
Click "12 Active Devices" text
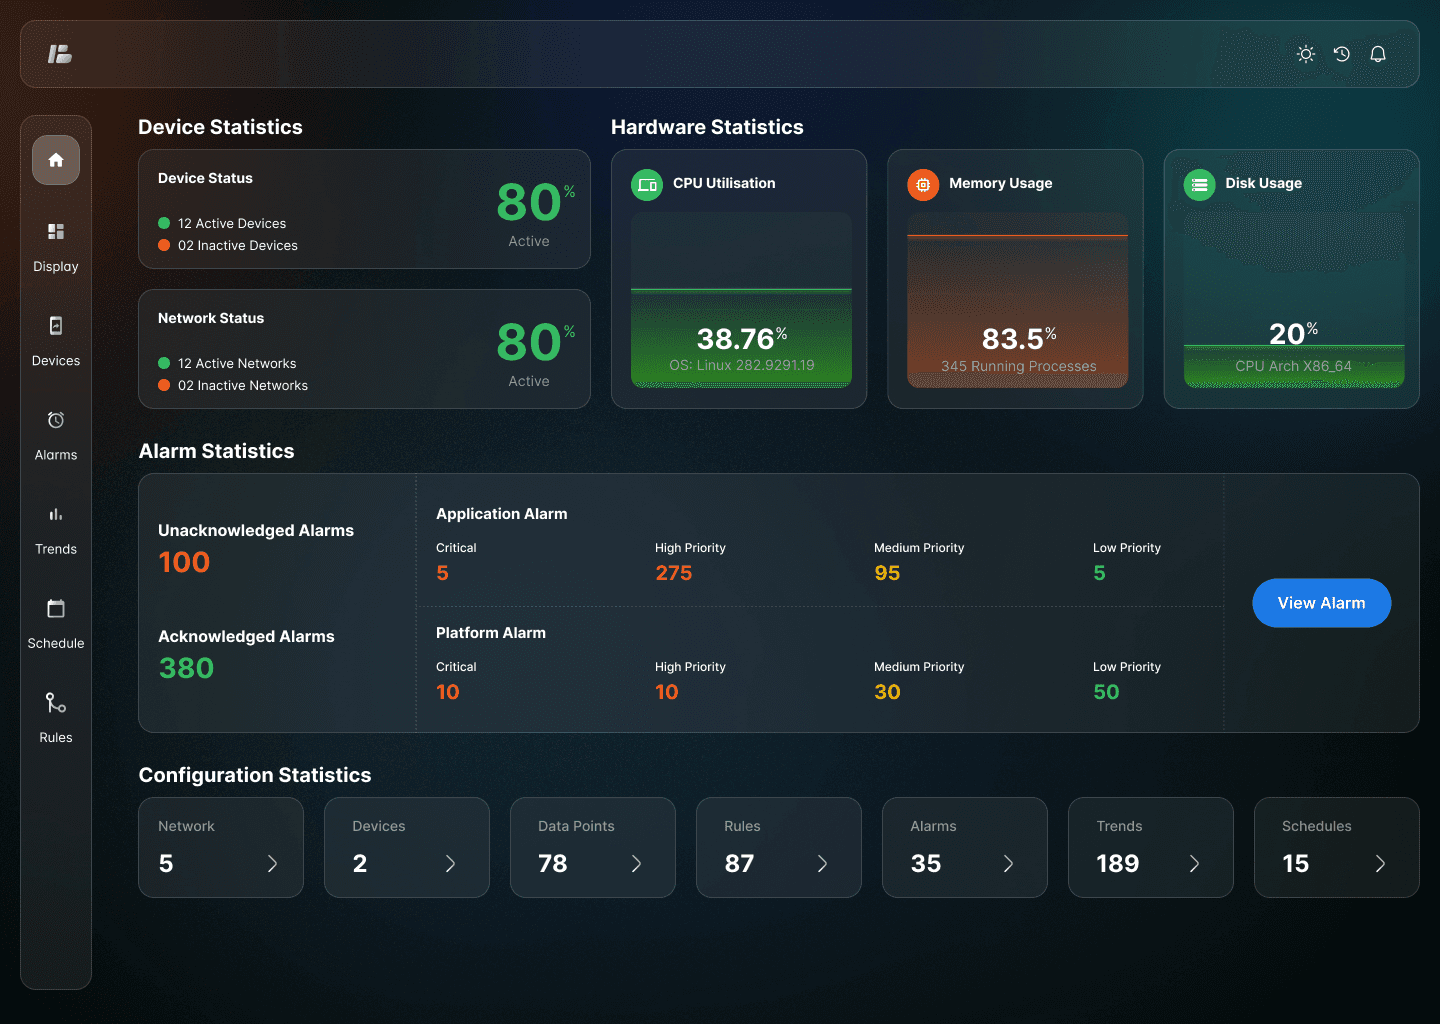click(x=232, y=223)
